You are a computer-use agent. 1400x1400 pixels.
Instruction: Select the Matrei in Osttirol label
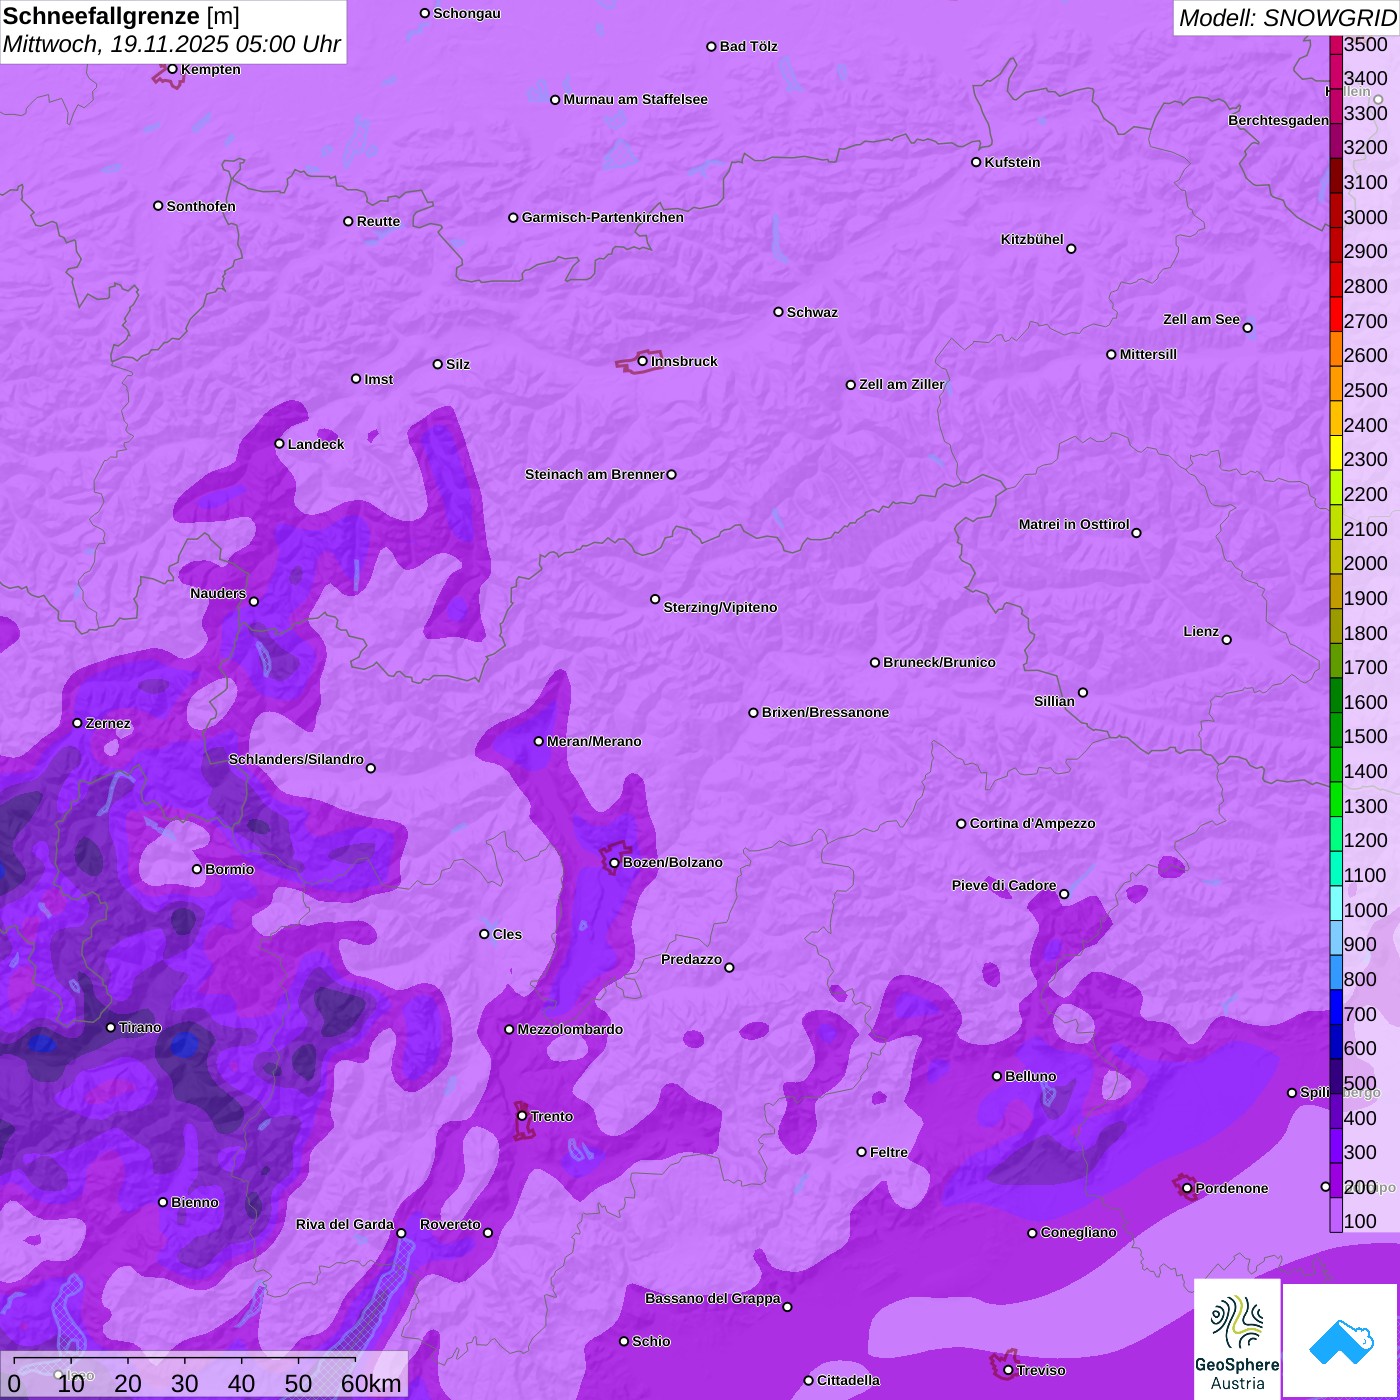pyautogui.click(x=1074, y=524)
